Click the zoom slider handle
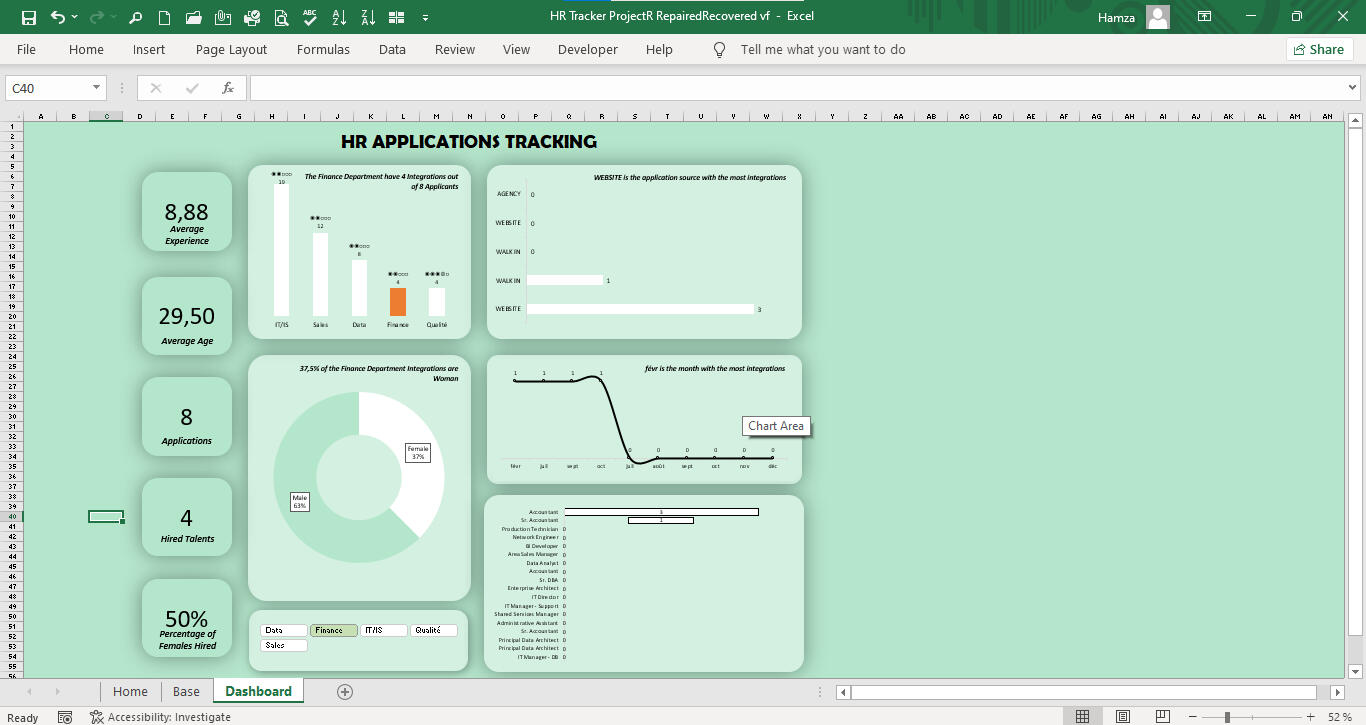This screenshot has height=725, width=1366. (1227, 717)
